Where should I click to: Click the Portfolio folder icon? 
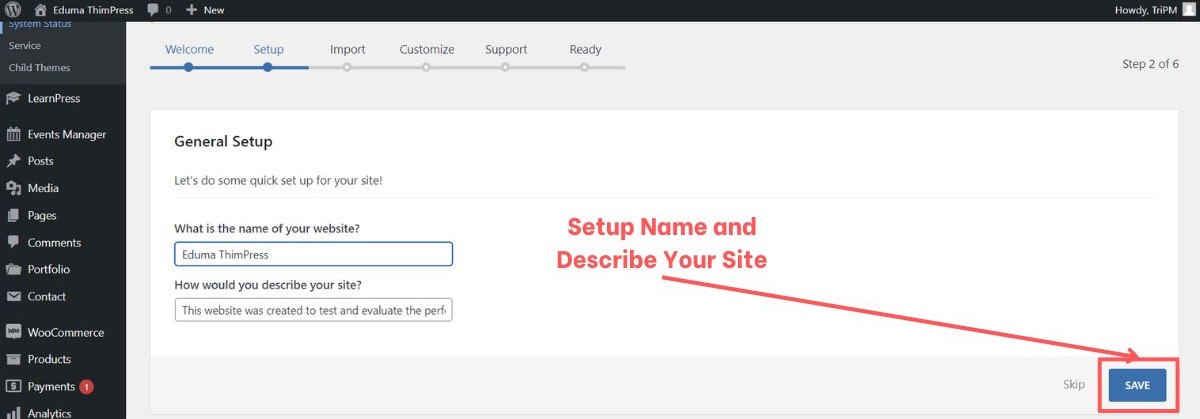tap(13, 269)
